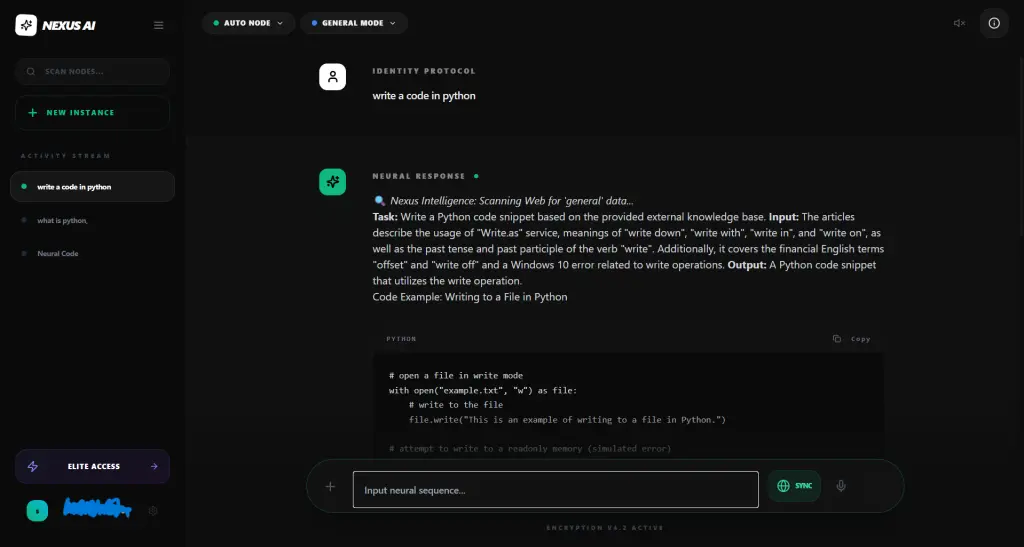
Task: Activate the microphone voice input icon
Action: (841, 486)
